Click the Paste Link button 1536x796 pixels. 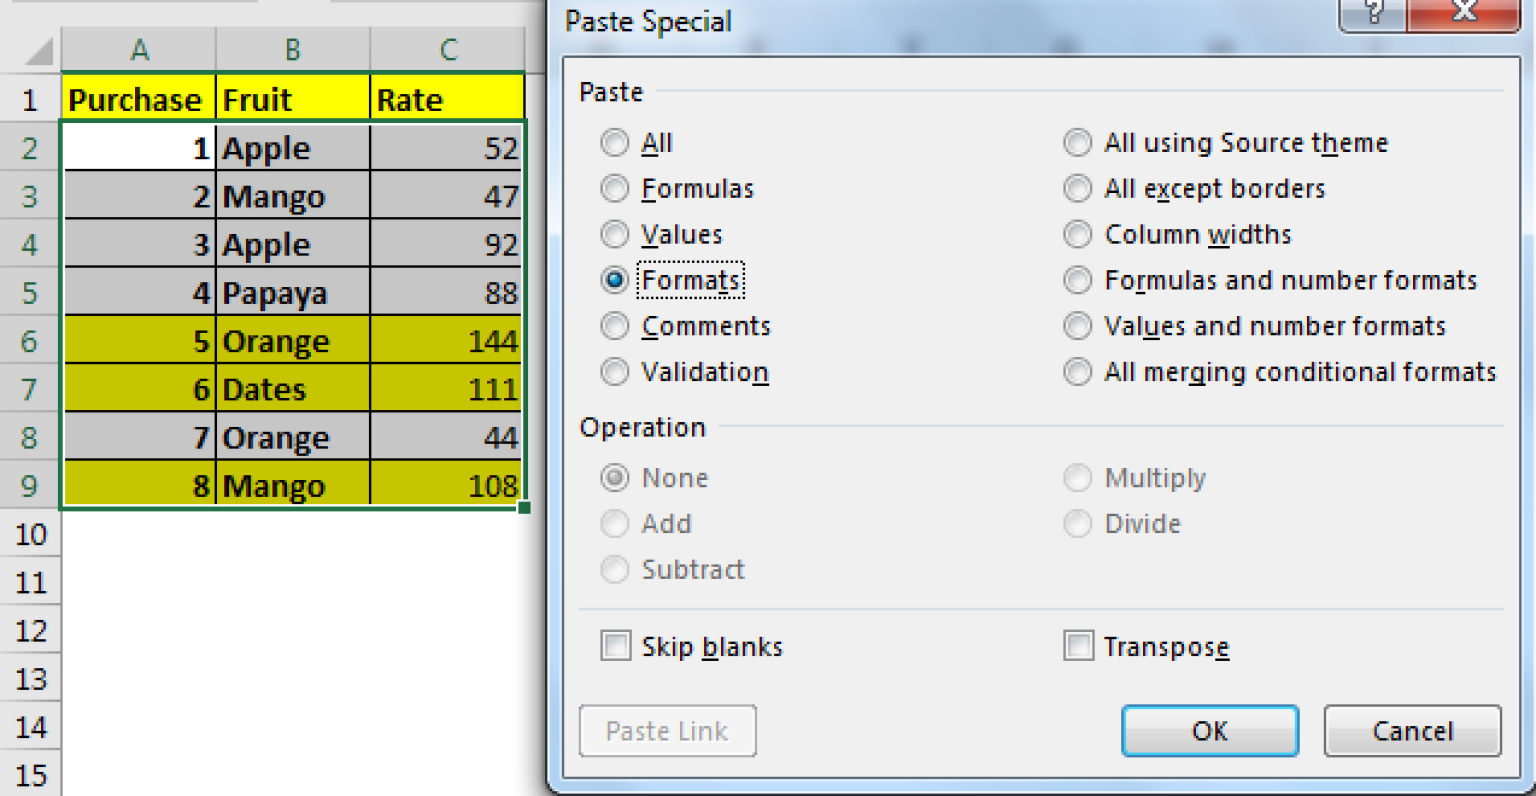coord(667,731)
